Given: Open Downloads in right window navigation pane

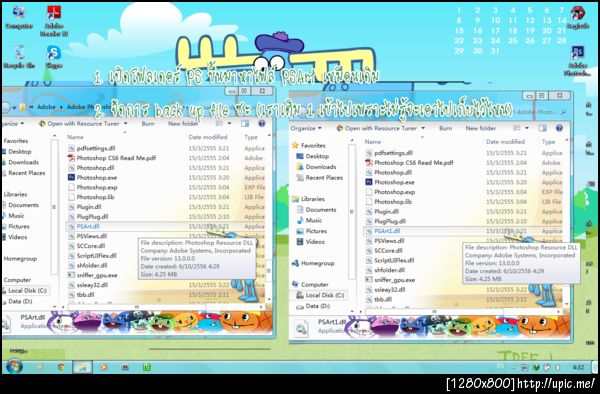Looking at the screenshot, I should point(321,167).
